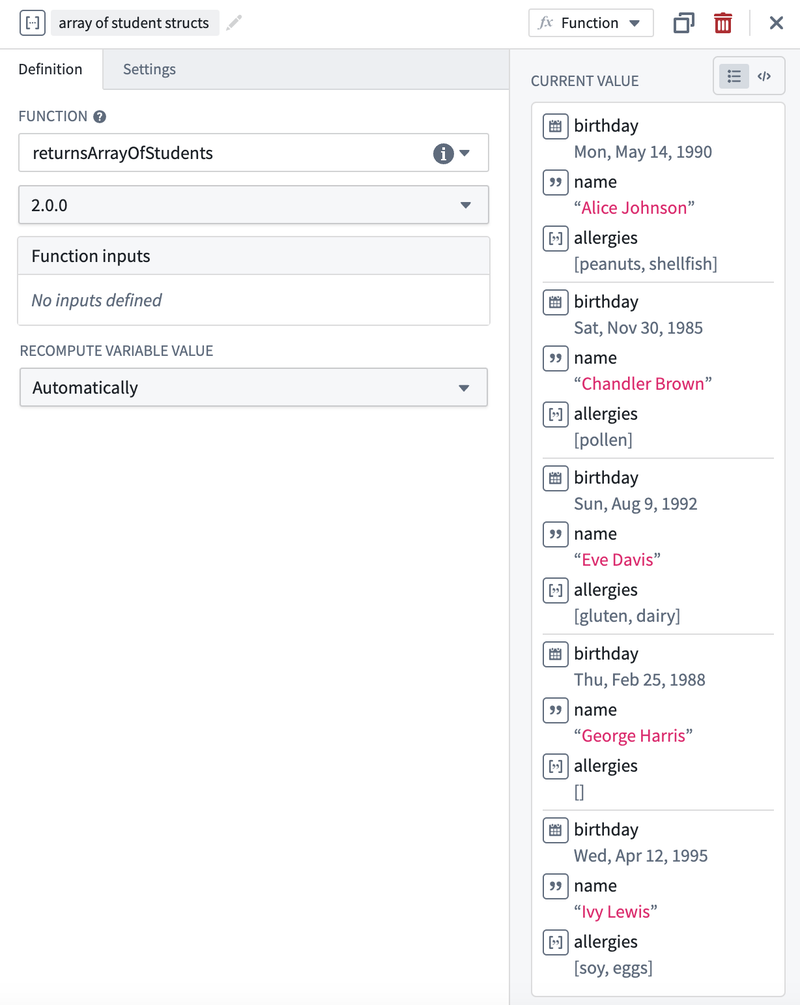800x1005 pixels.
Task: Select the Definition tab
Action: tap(50, 69)
